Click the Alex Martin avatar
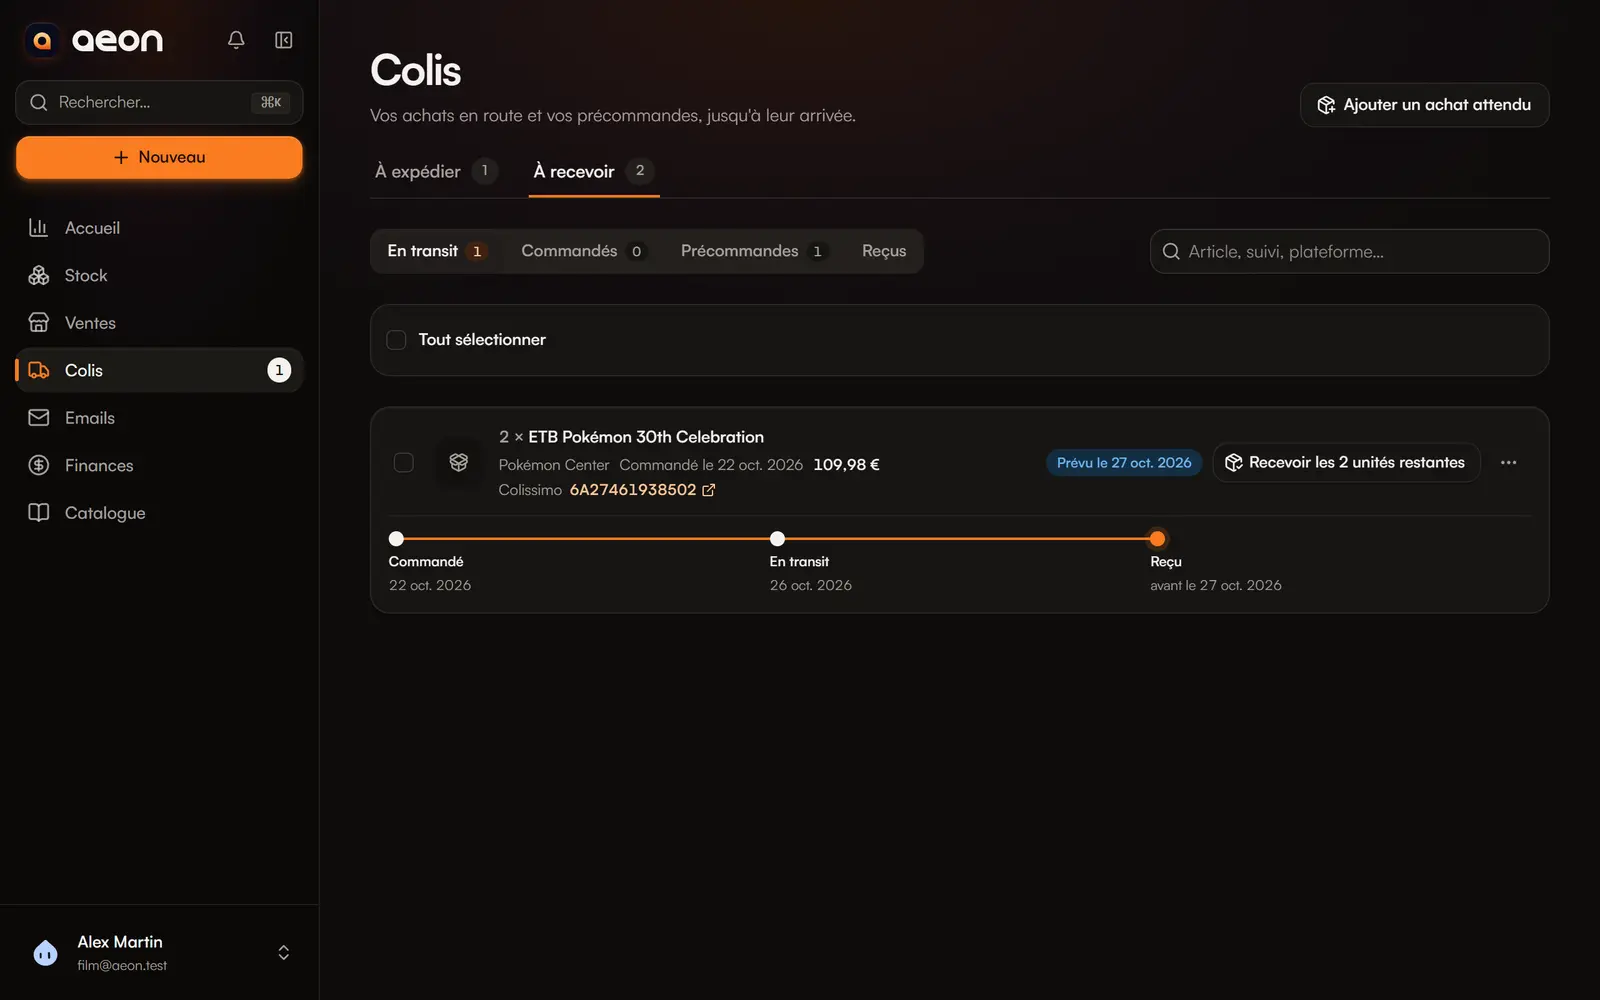Screen dimensions: 1600x1000 coord(45,952)
